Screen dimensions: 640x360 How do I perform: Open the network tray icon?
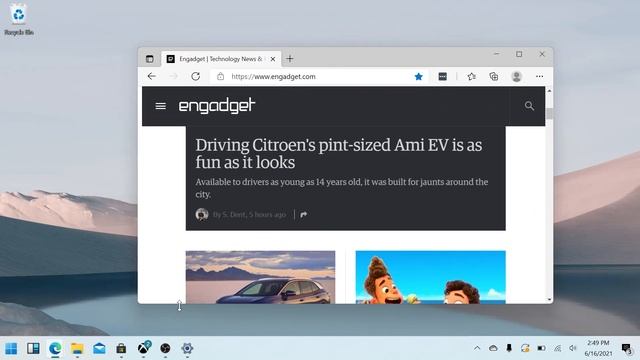click(x=557, y=348)
